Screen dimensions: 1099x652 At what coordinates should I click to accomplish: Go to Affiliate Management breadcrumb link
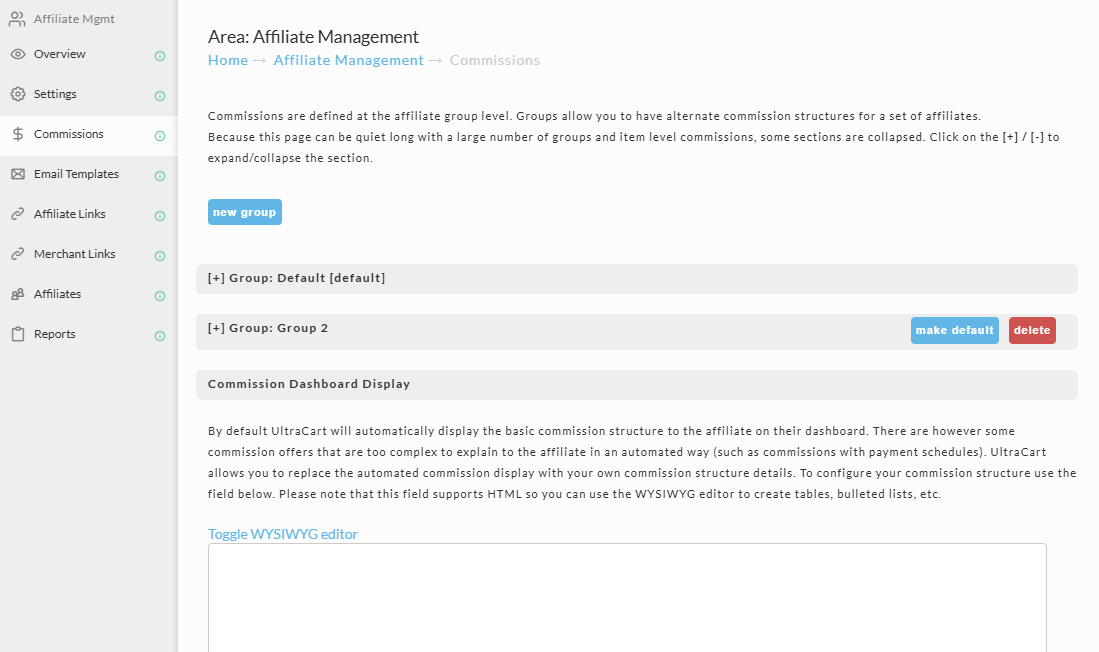348,60
